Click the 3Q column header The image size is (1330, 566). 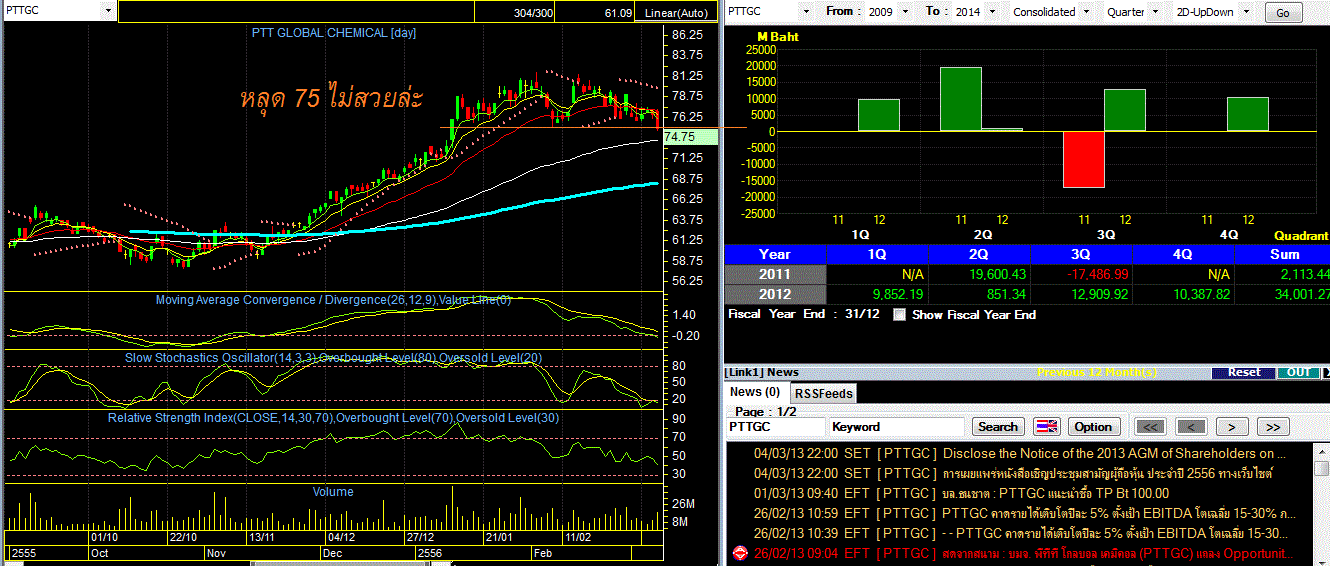1081,254
